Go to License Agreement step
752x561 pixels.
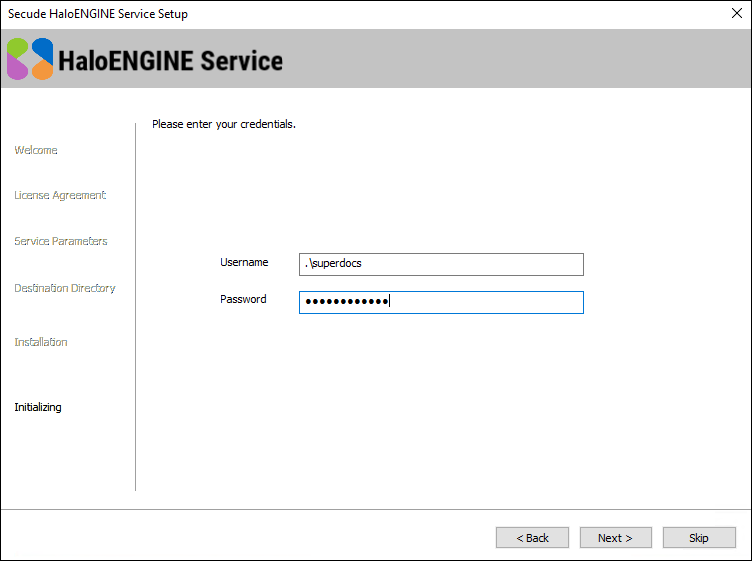coord(60,195)
